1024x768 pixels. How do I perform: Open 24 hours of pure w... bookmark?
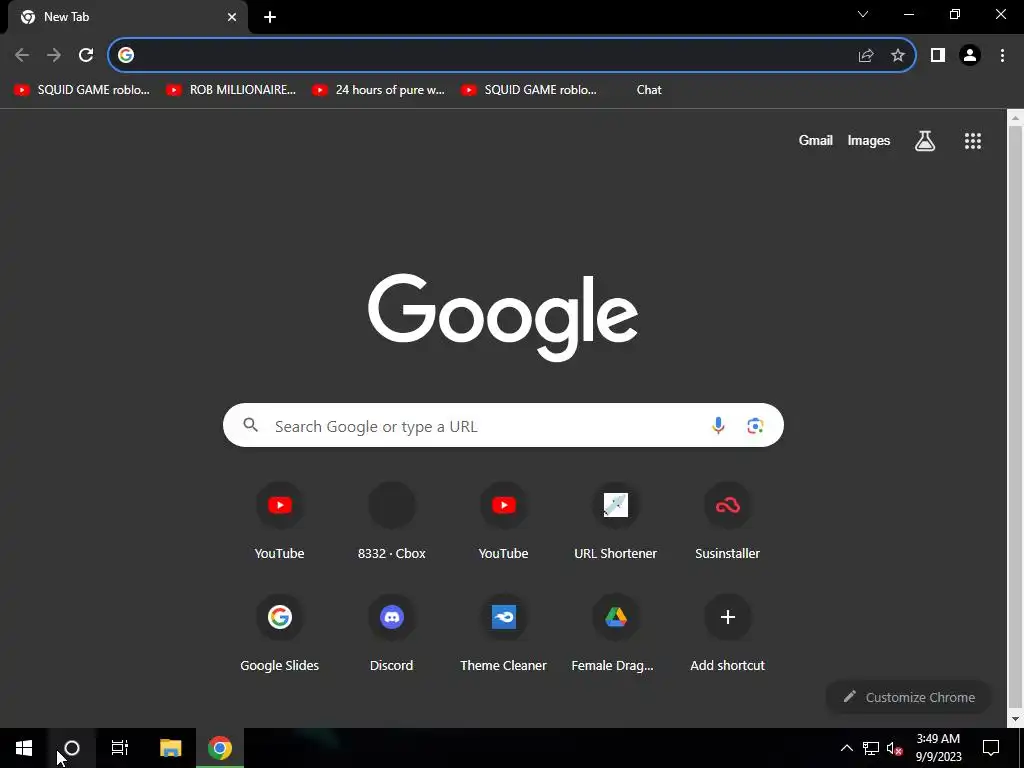pyautogui.click(x=379, y=90)
